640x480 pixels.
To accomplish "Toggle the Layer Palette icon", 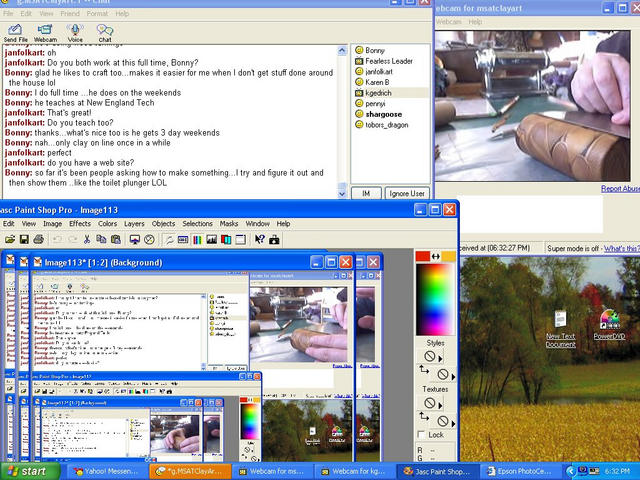I will [226, 239].
